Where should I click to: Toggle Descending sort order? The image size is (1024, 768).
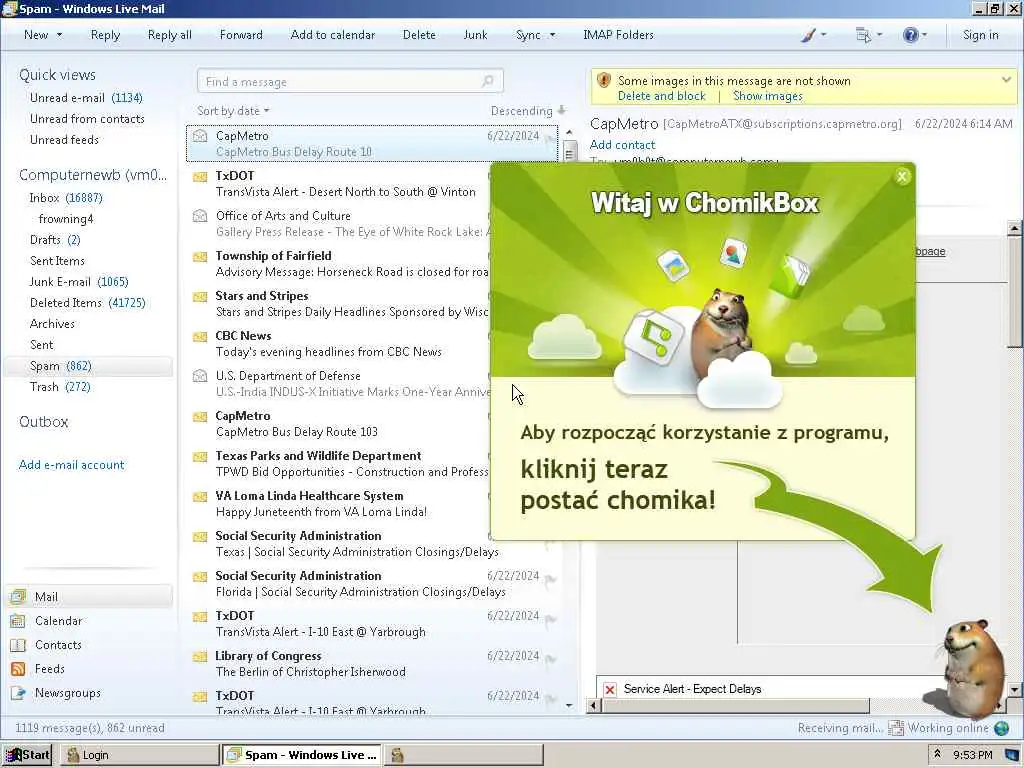528,111
